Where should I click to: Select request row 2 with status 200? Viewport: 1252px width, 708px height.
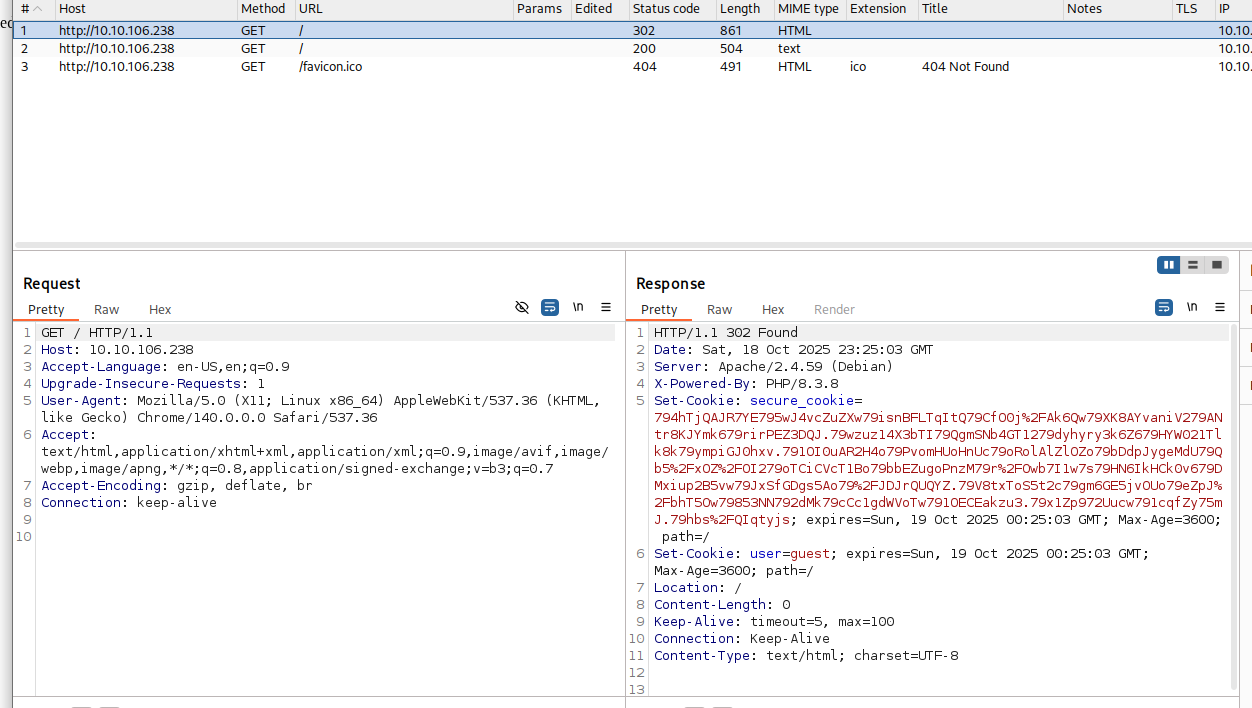(330, 49)
